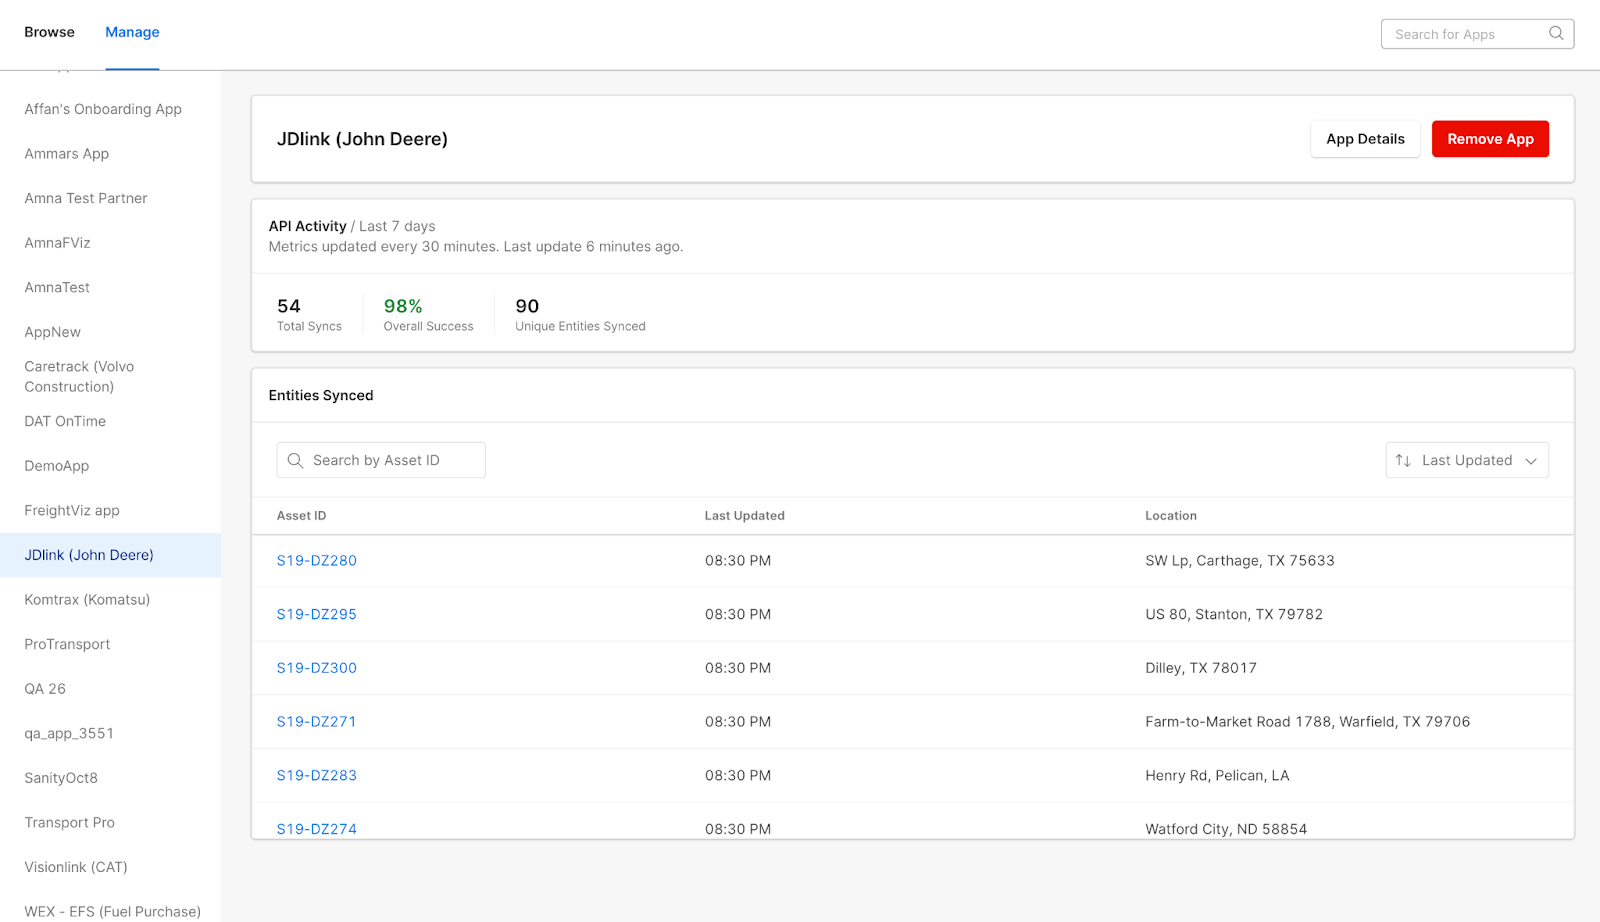Open asset S19-DZ295 link
The width and height of the screenshot is (1600, 922).
pyautogui.click(x=316, y=614)
